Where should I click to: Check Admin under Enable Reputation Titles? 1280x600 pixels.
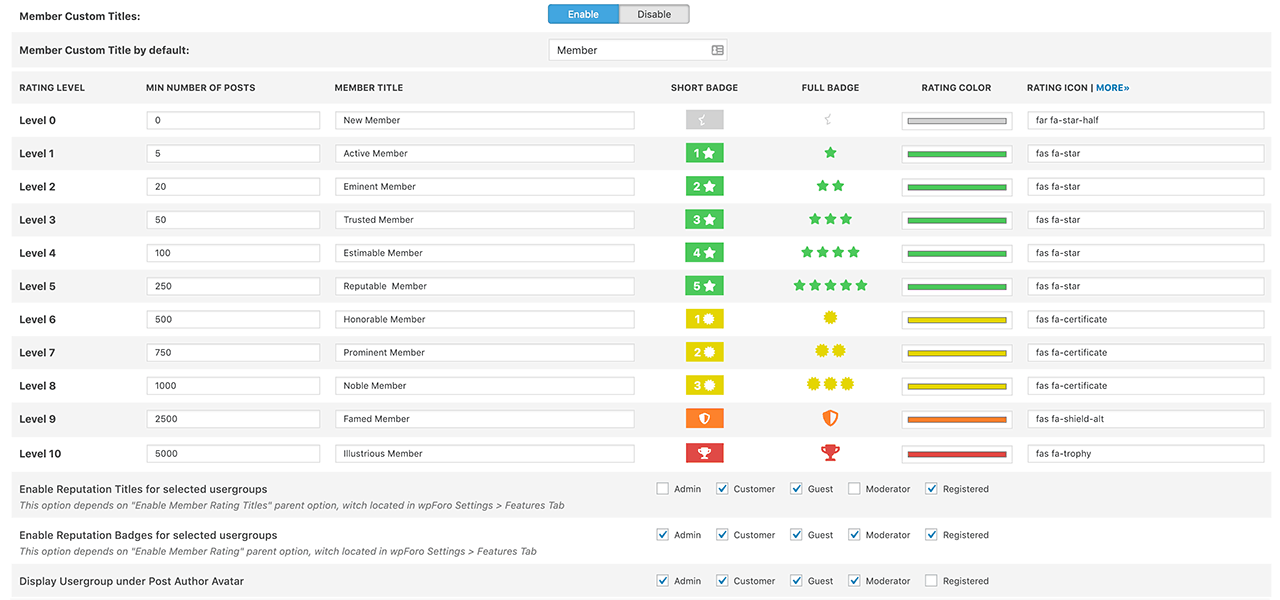coord(662,489)
